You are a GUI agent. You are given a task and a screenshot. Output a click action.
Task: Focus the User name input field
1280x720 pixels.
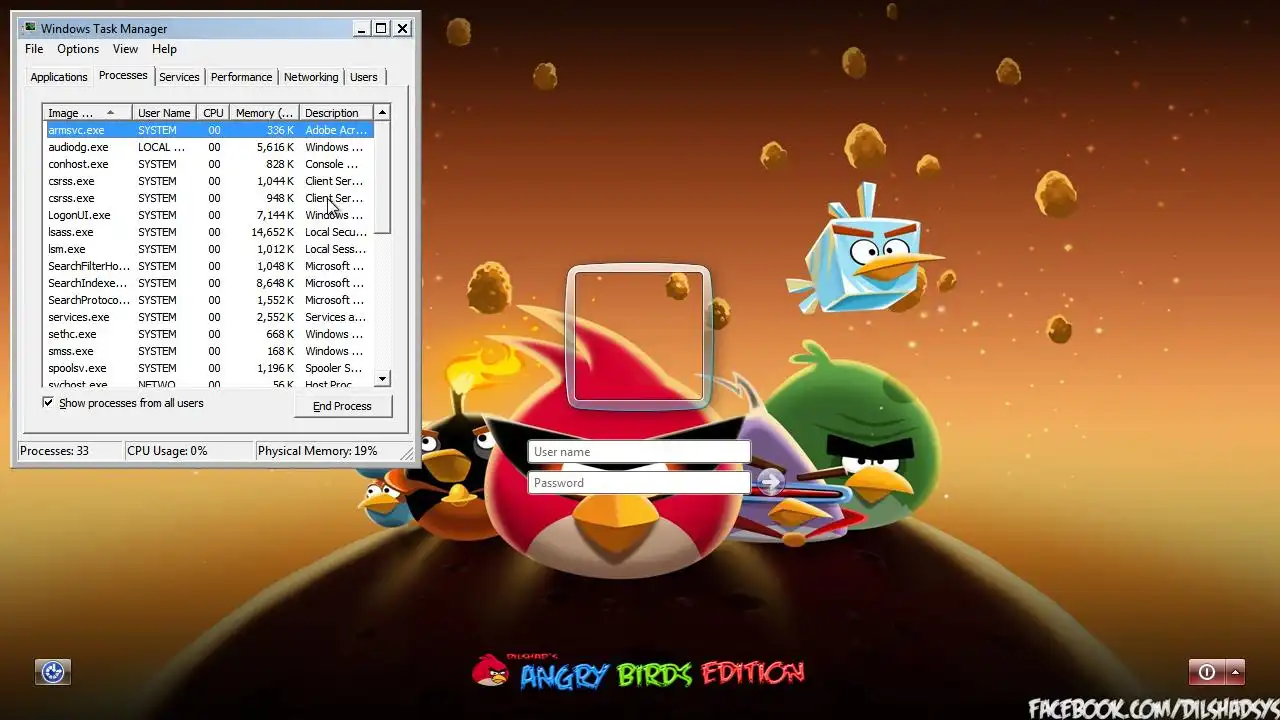(639, 452)
